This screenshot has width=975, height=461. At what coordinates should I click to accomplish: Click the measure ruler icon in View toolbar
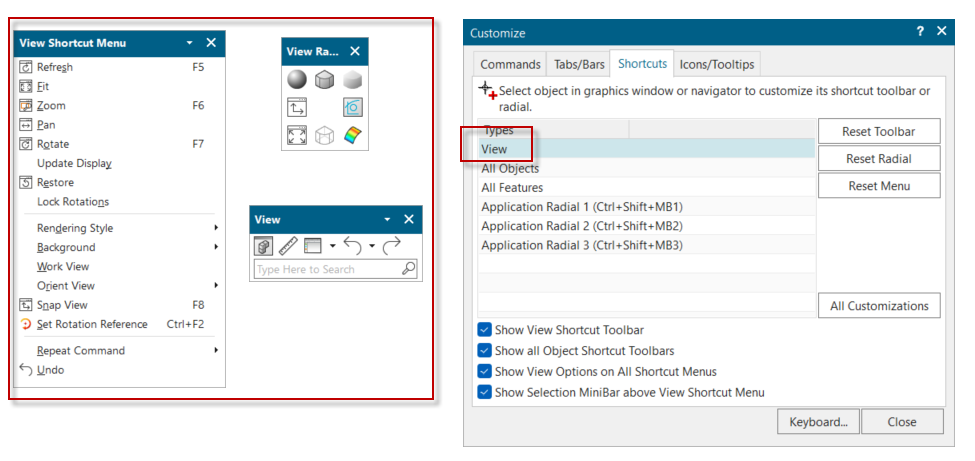(x=288, y=245)
